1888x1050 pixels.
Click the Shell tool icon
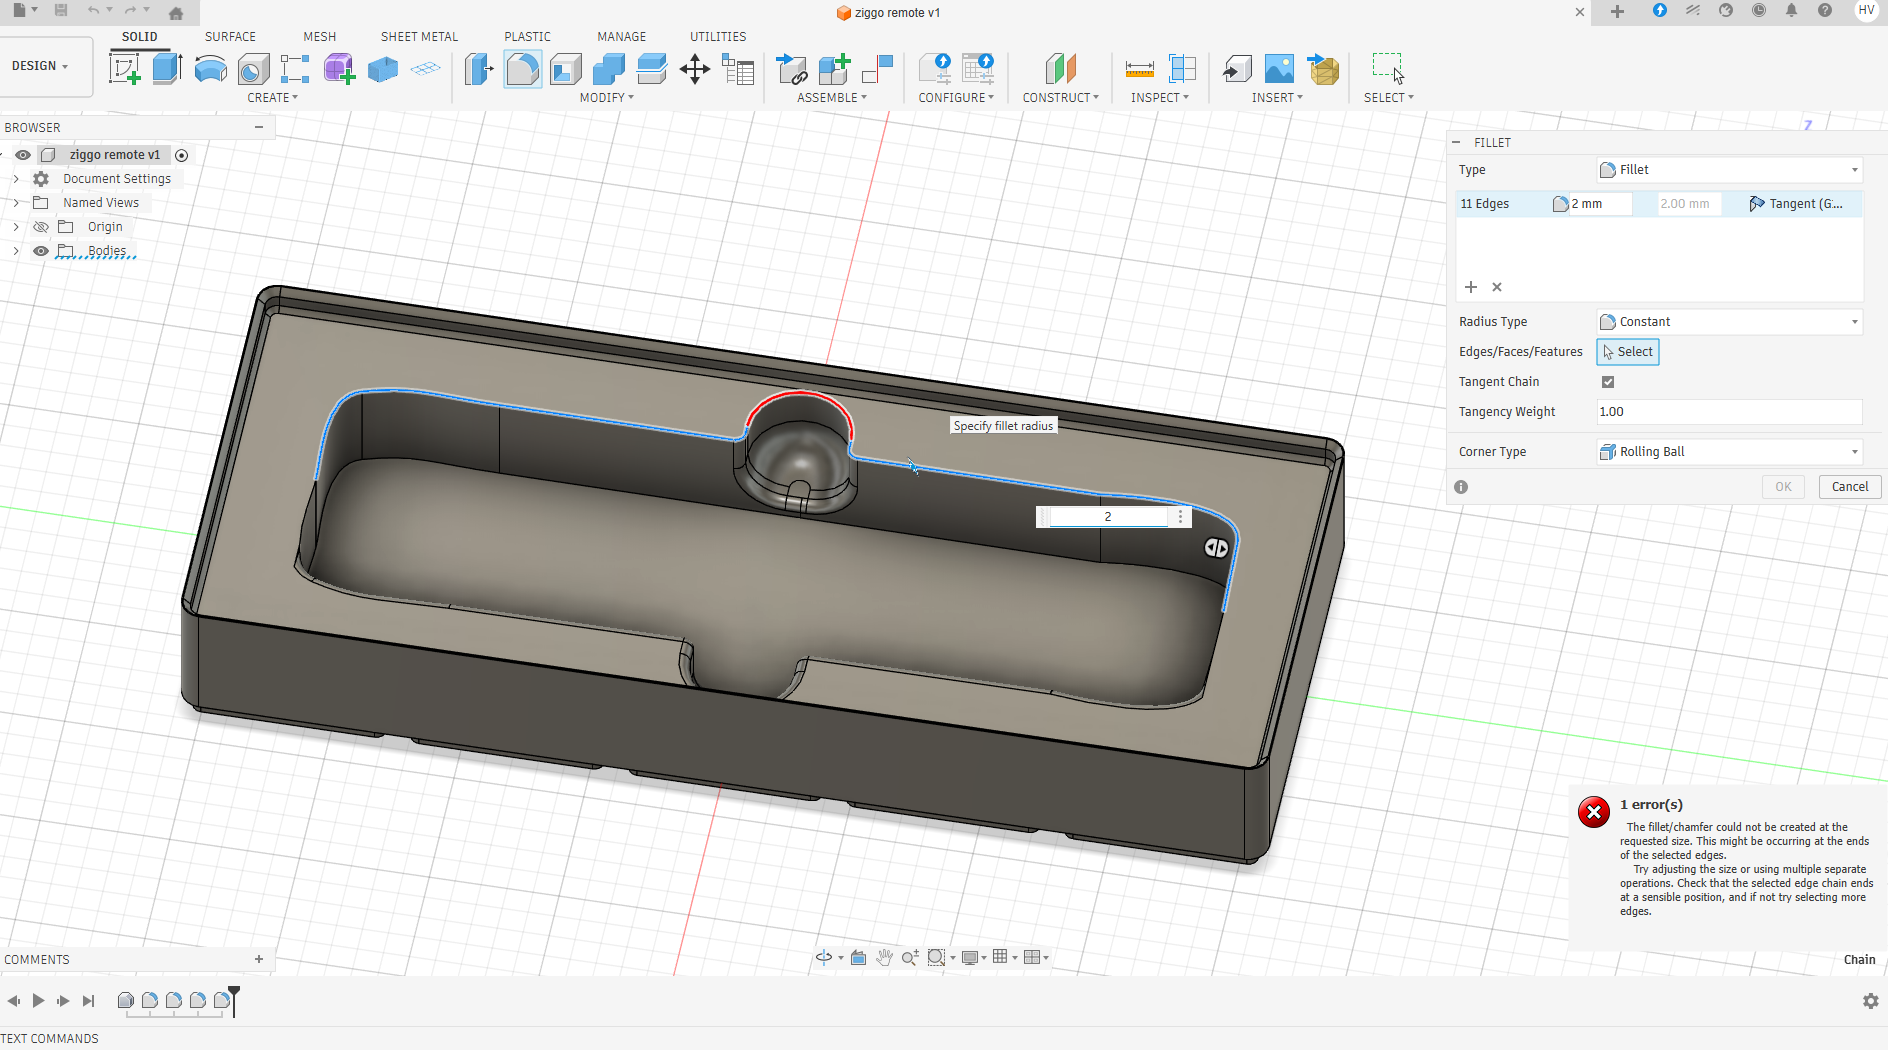coord(566,69)
